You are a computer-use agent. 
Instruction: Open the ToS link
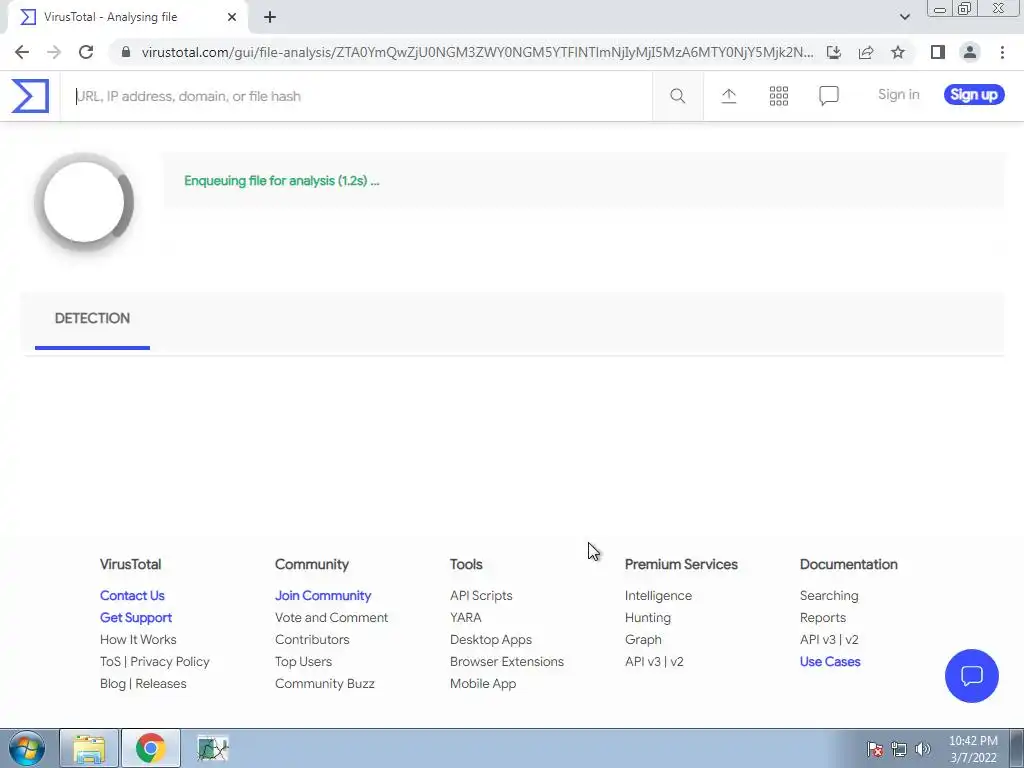click(x=110, y=662)
